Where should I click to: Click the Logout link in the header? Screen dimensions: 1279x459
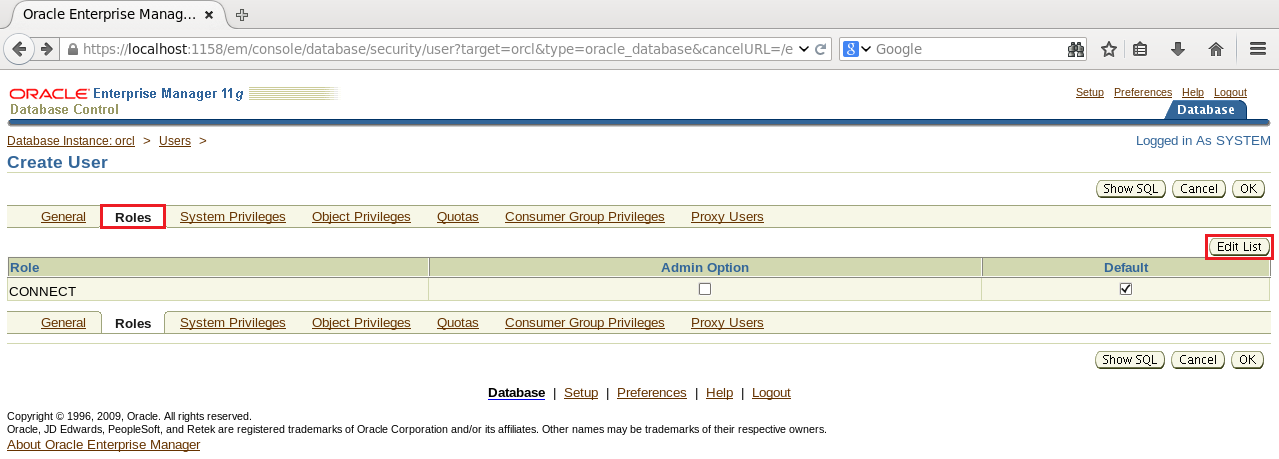tap(1230, 92)
